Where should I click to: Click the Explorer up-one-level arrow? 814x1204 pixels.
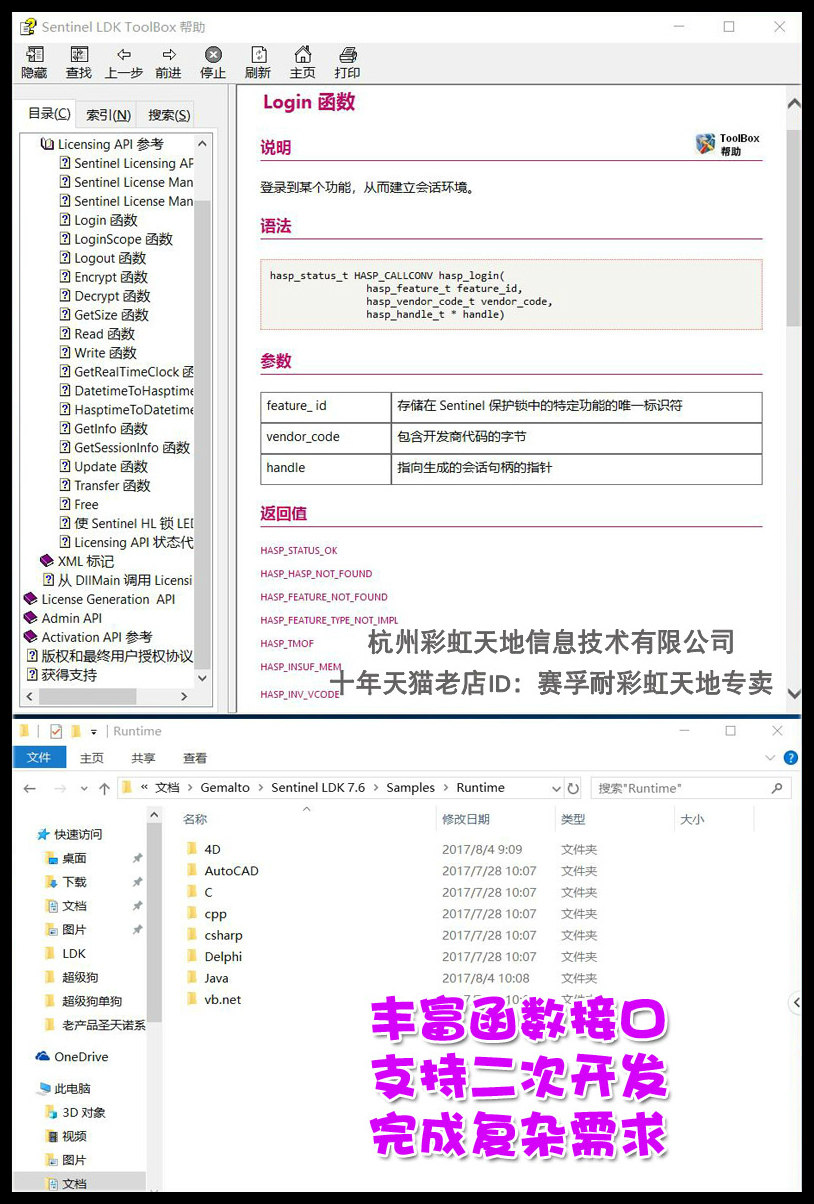point(104,788)
